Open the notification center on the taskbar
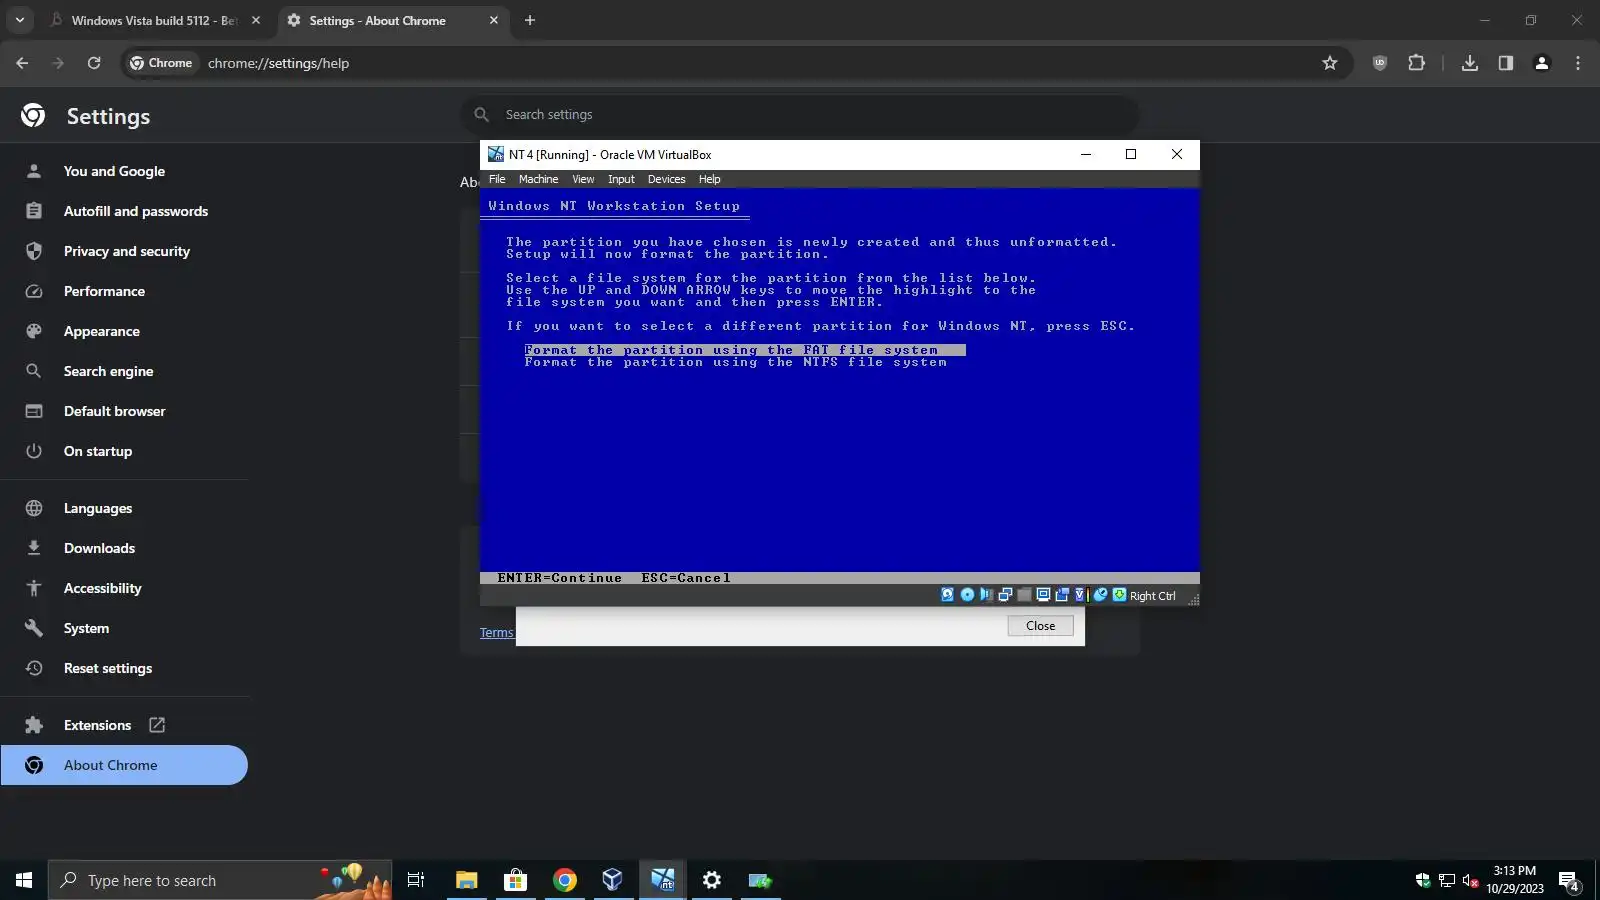Screen dimensions: 1600x900 click(x=1569, y=880)
